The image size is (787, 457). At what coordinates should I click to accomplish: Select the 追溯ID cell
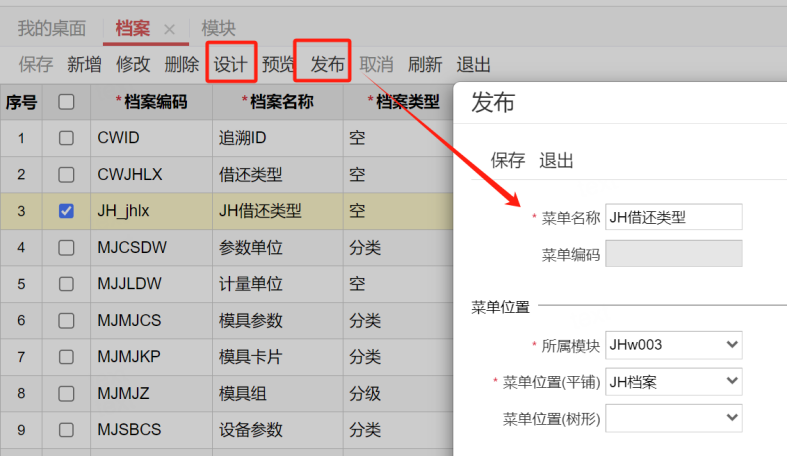pos(278,138)
